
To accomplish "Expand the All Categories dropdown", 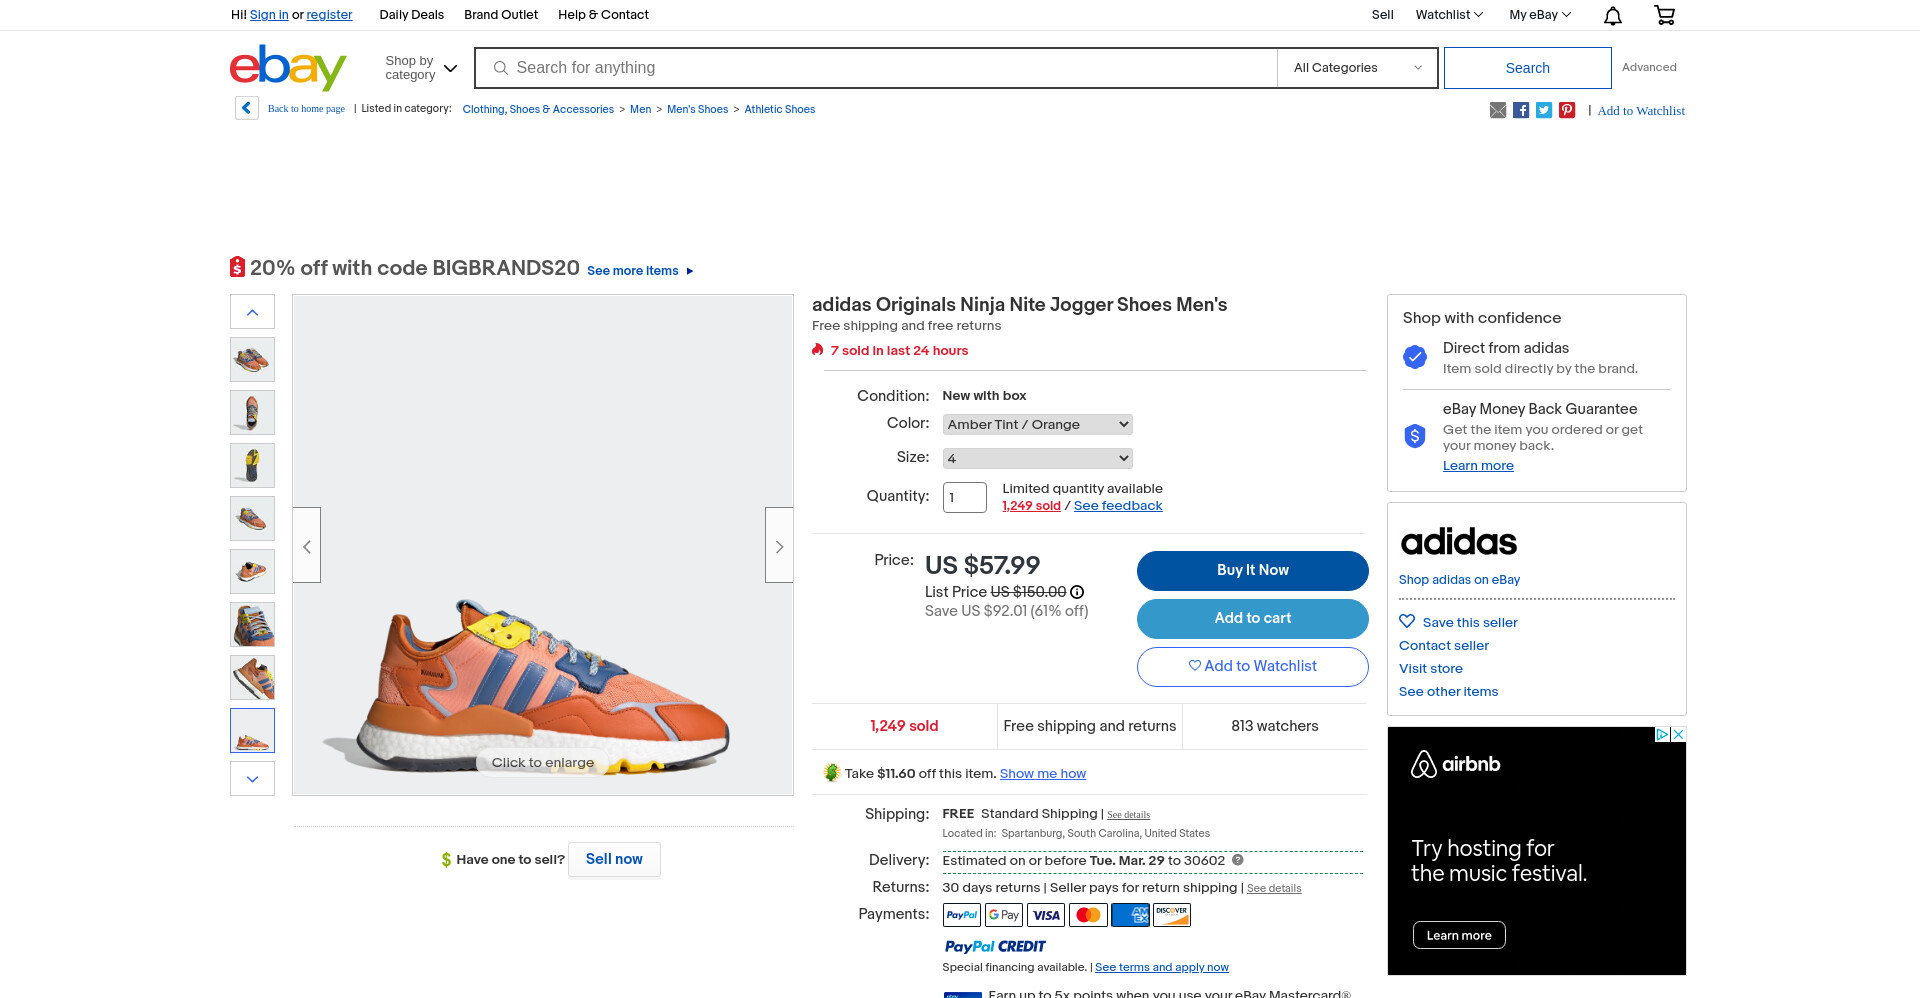I will click(x=1357, y=68).
